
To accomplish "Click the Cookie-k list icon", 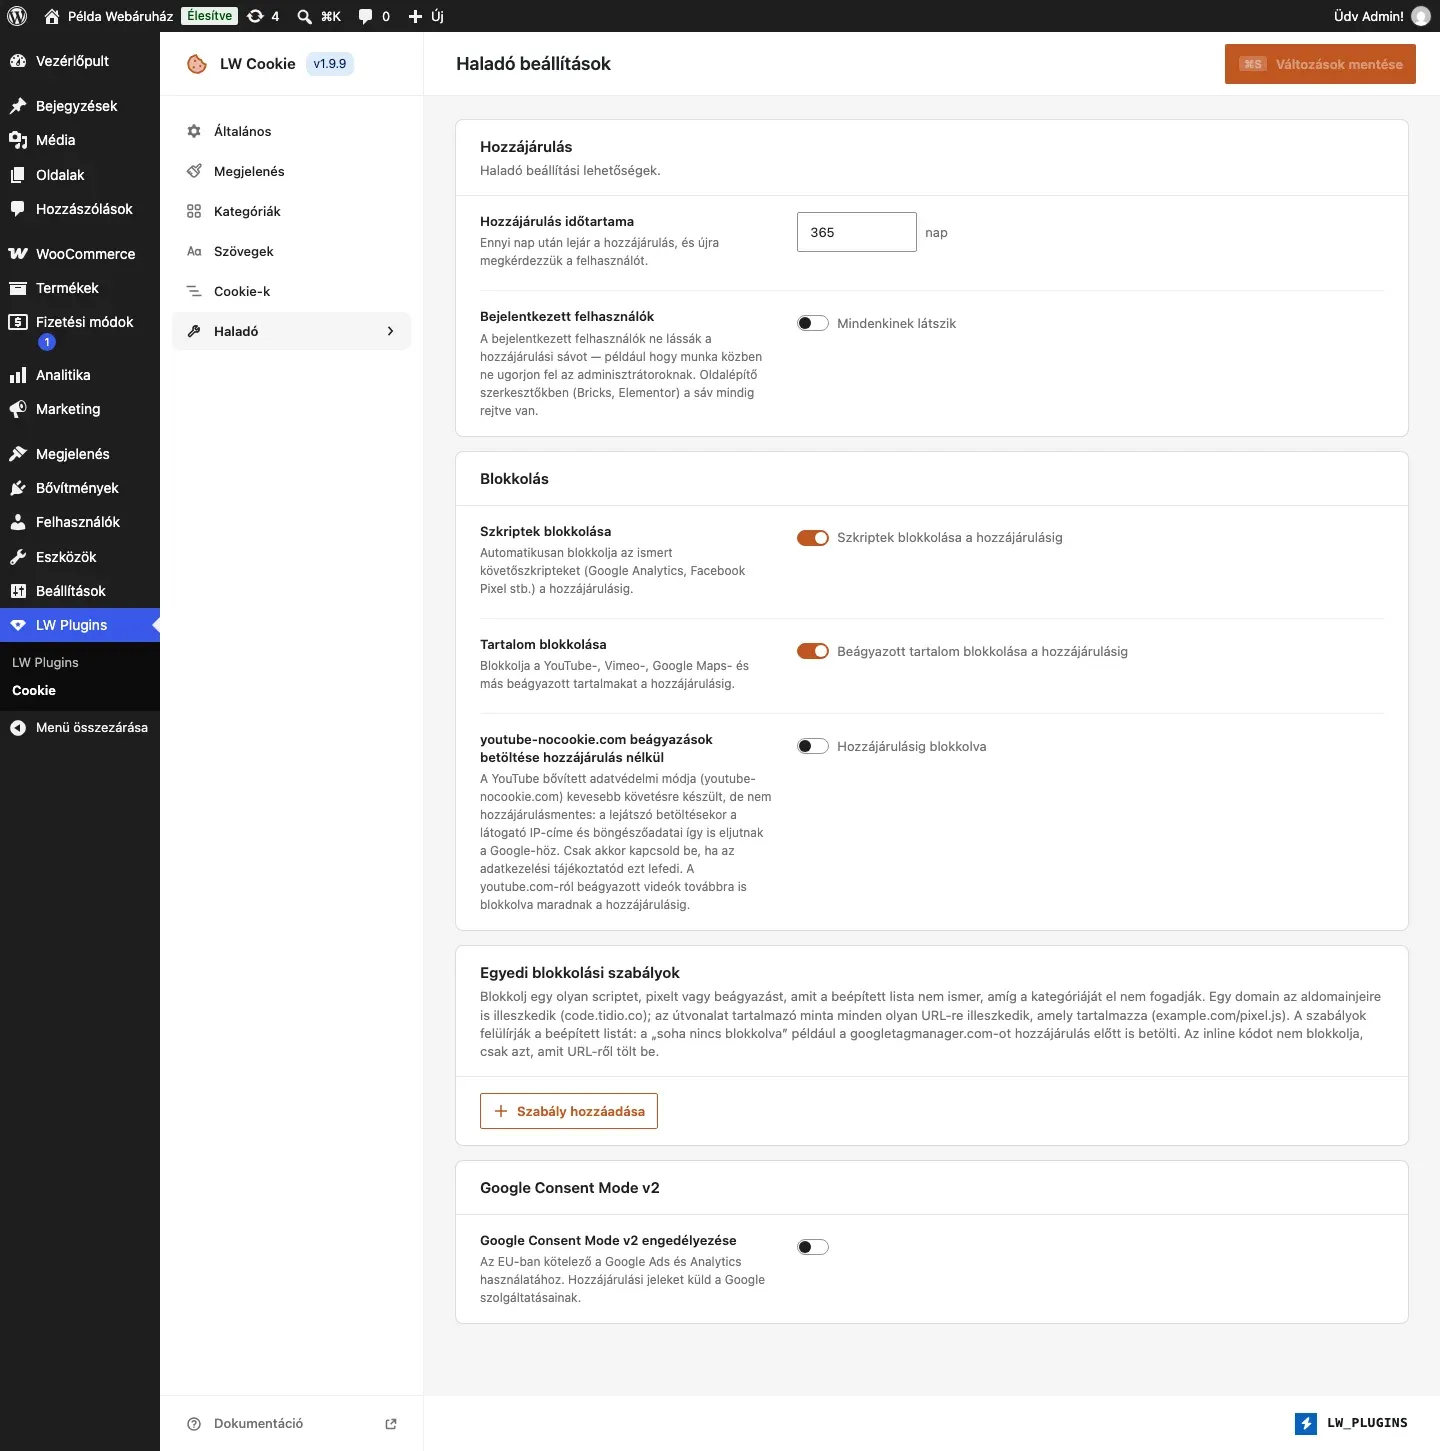I will [x=194, y=291].
